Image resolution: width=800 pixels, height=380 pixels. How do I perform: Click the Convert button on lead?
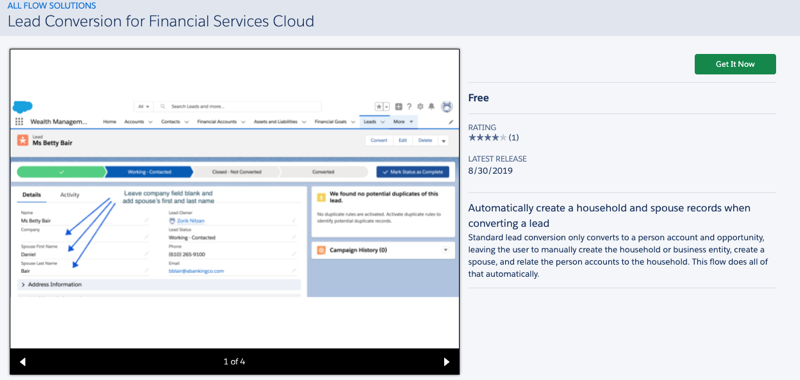coord(379,140)
